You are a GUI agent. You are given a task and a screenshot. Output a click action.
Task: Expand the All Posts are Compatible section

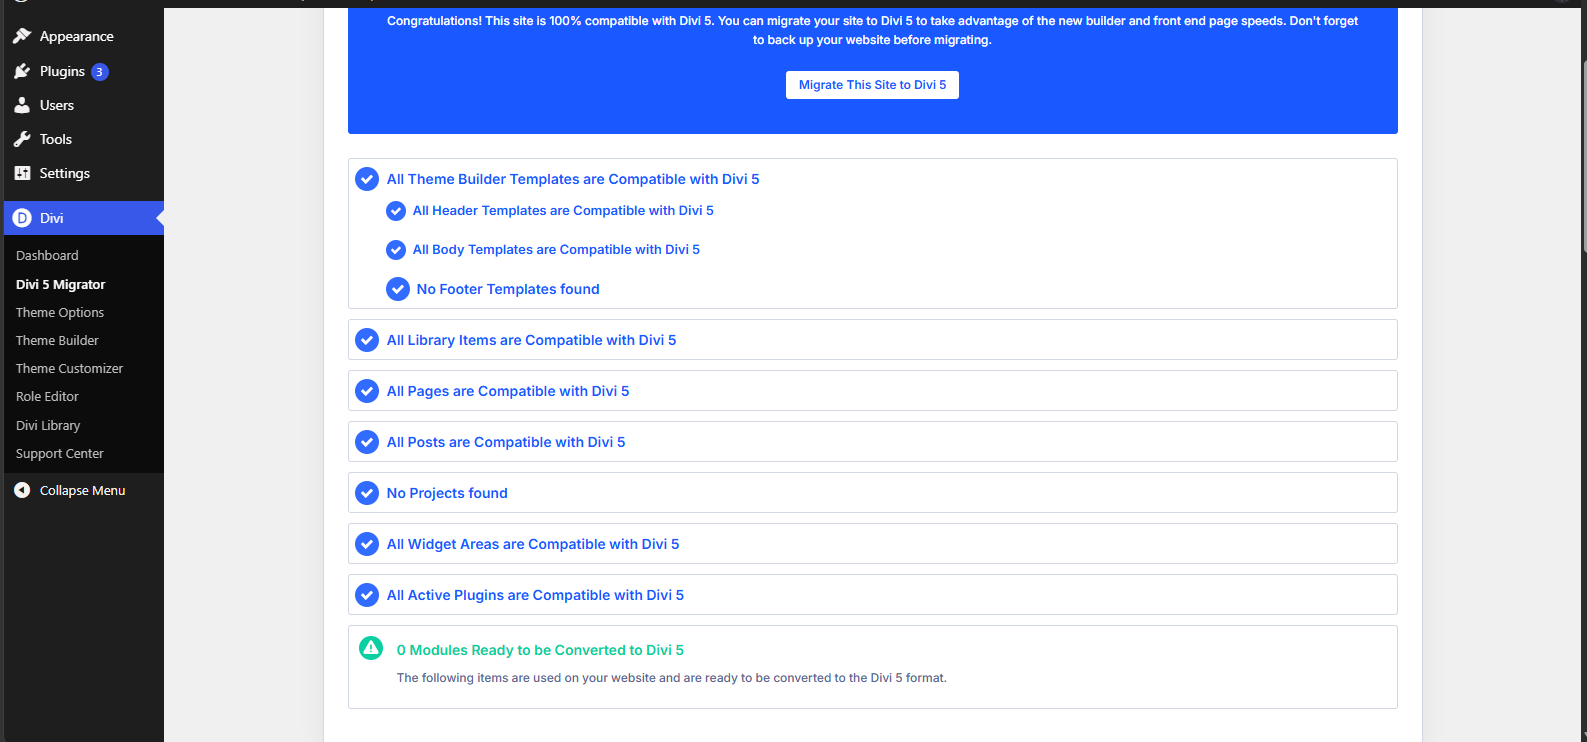[x=872, y=442]
